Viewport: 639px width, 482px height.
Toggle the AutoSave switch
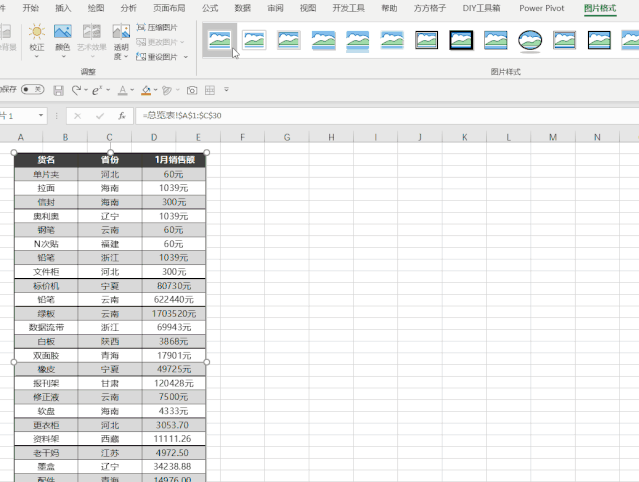click(x=33, y=89)
